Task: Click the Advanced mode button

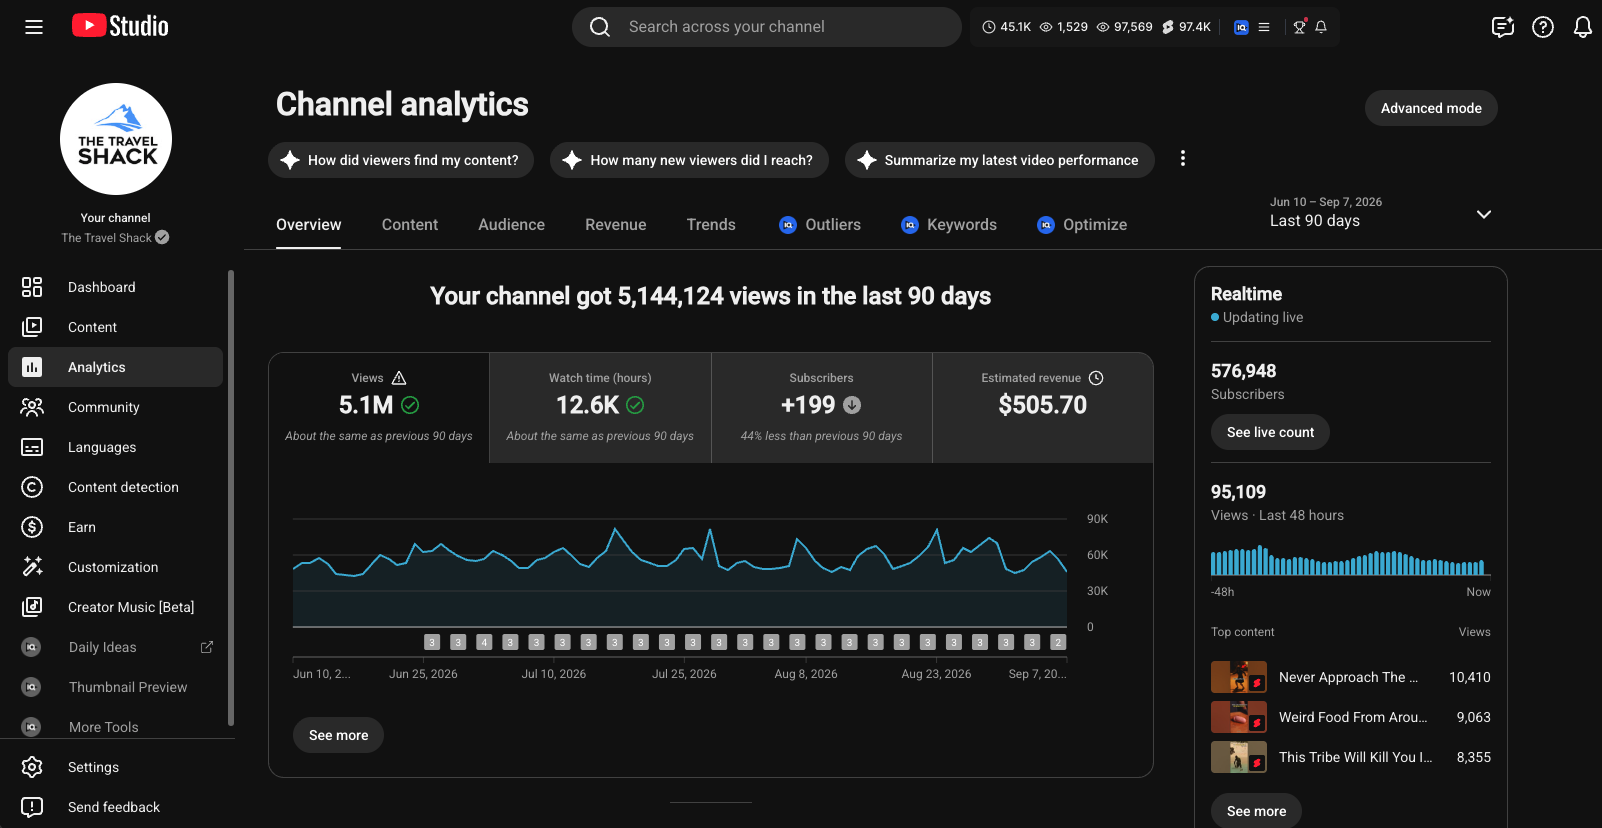Action: click(x=1431, y=108)
